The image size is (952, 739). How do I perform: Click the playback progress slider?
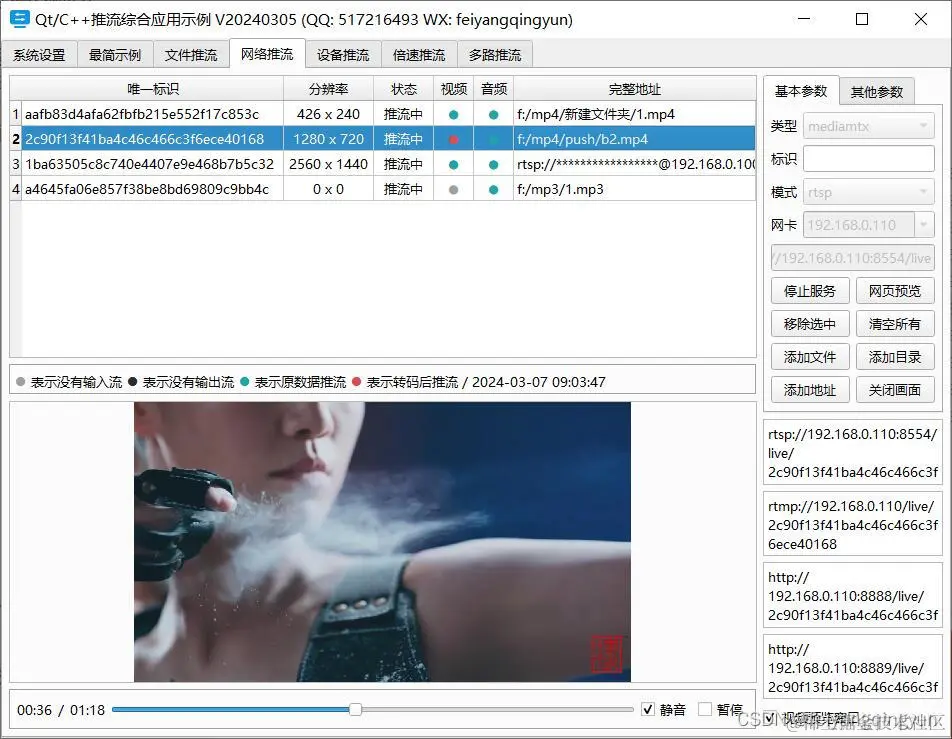coord(356,708)
